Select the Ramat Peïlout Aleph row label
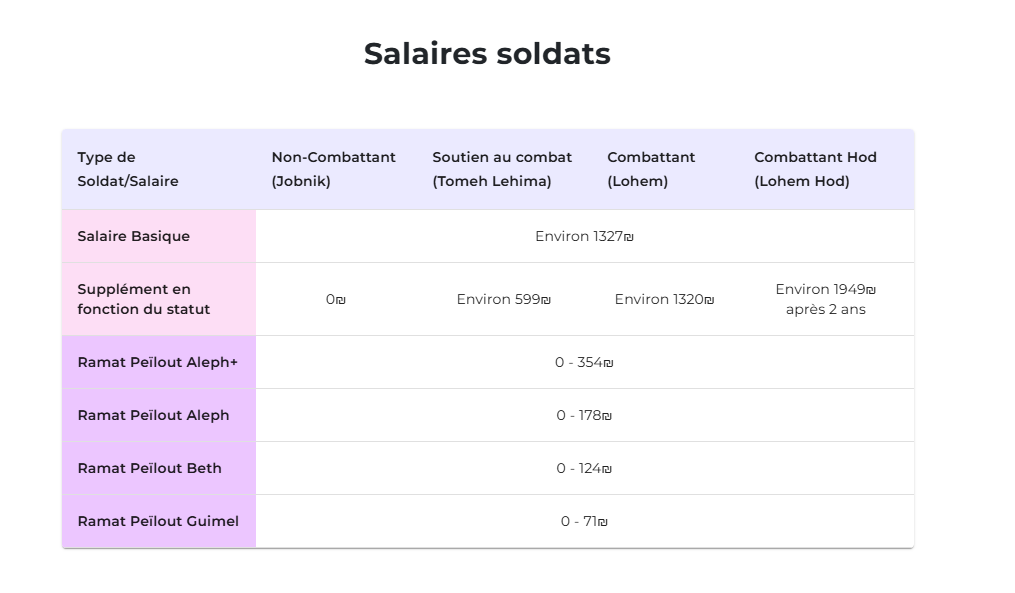This screenshot has width=1015, height=593. [159, 415]
